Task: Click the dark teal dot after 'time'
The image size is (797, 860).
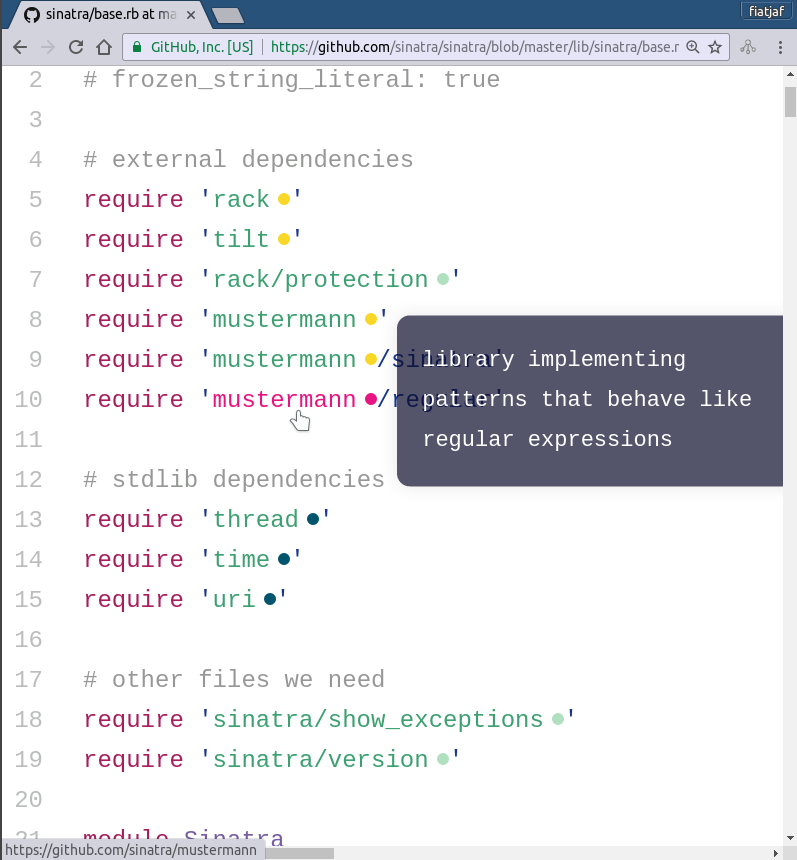Action: tap(284, 559)
